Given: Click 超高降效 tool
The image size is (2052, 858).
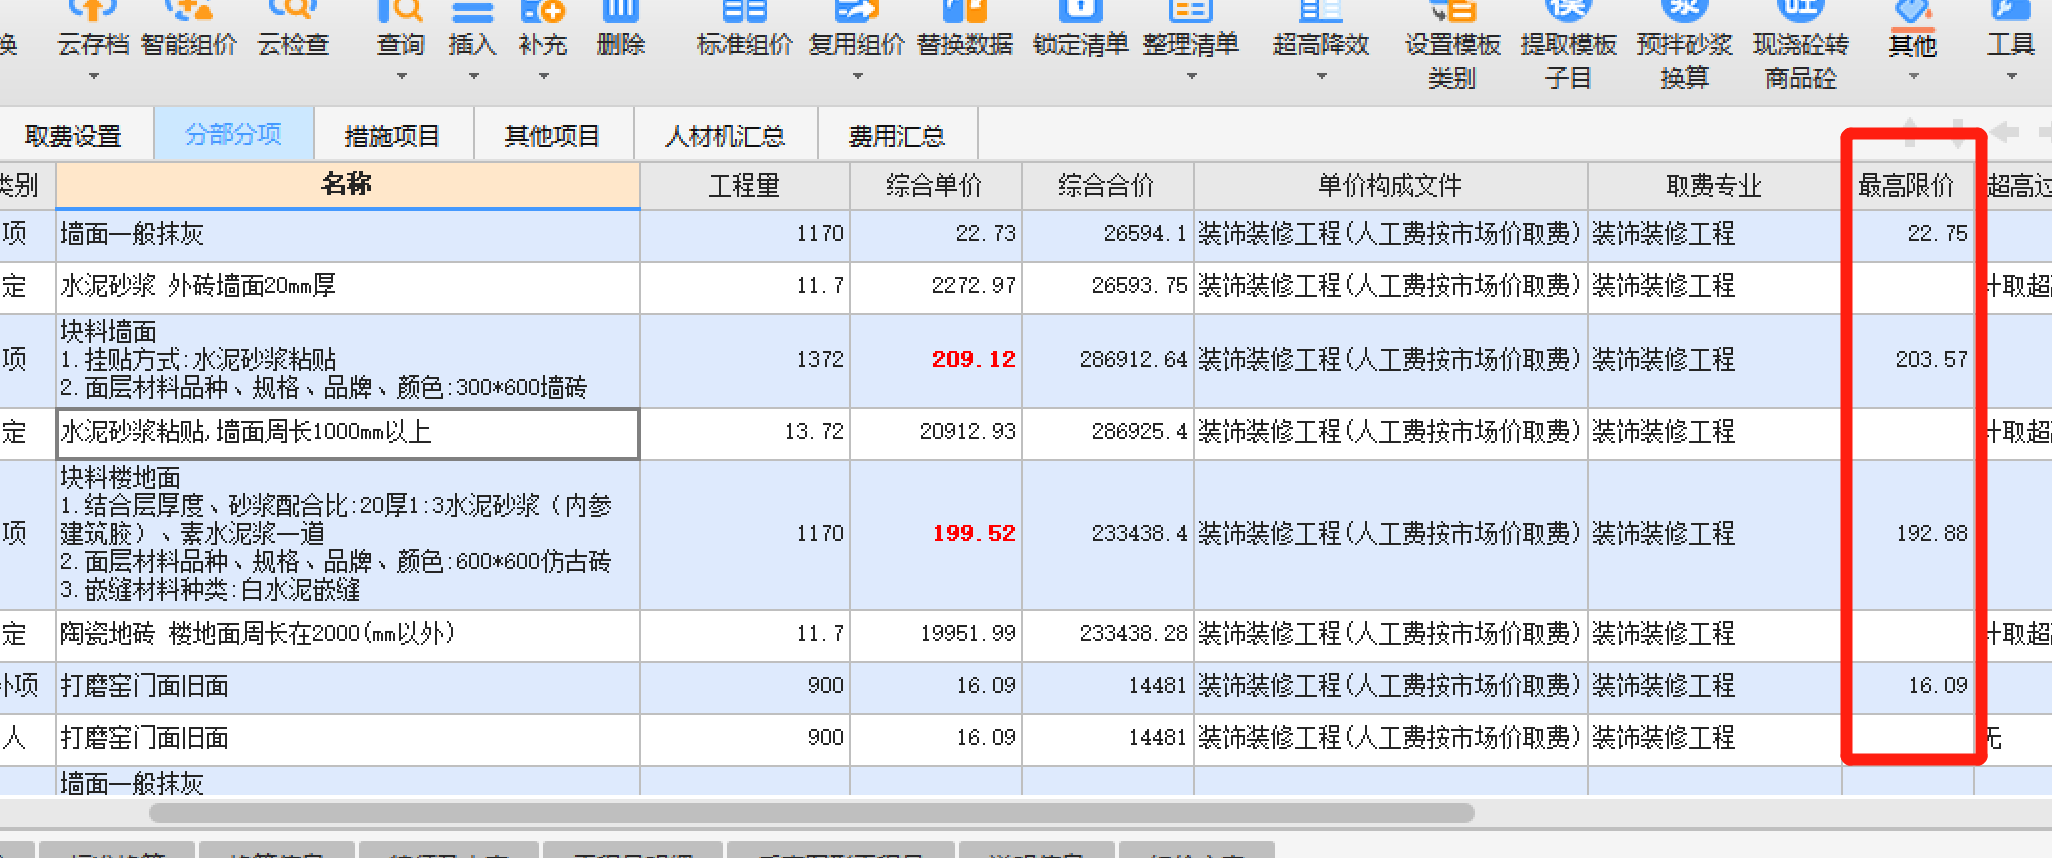Looking at the screenshot, I should pos(1321,30).
